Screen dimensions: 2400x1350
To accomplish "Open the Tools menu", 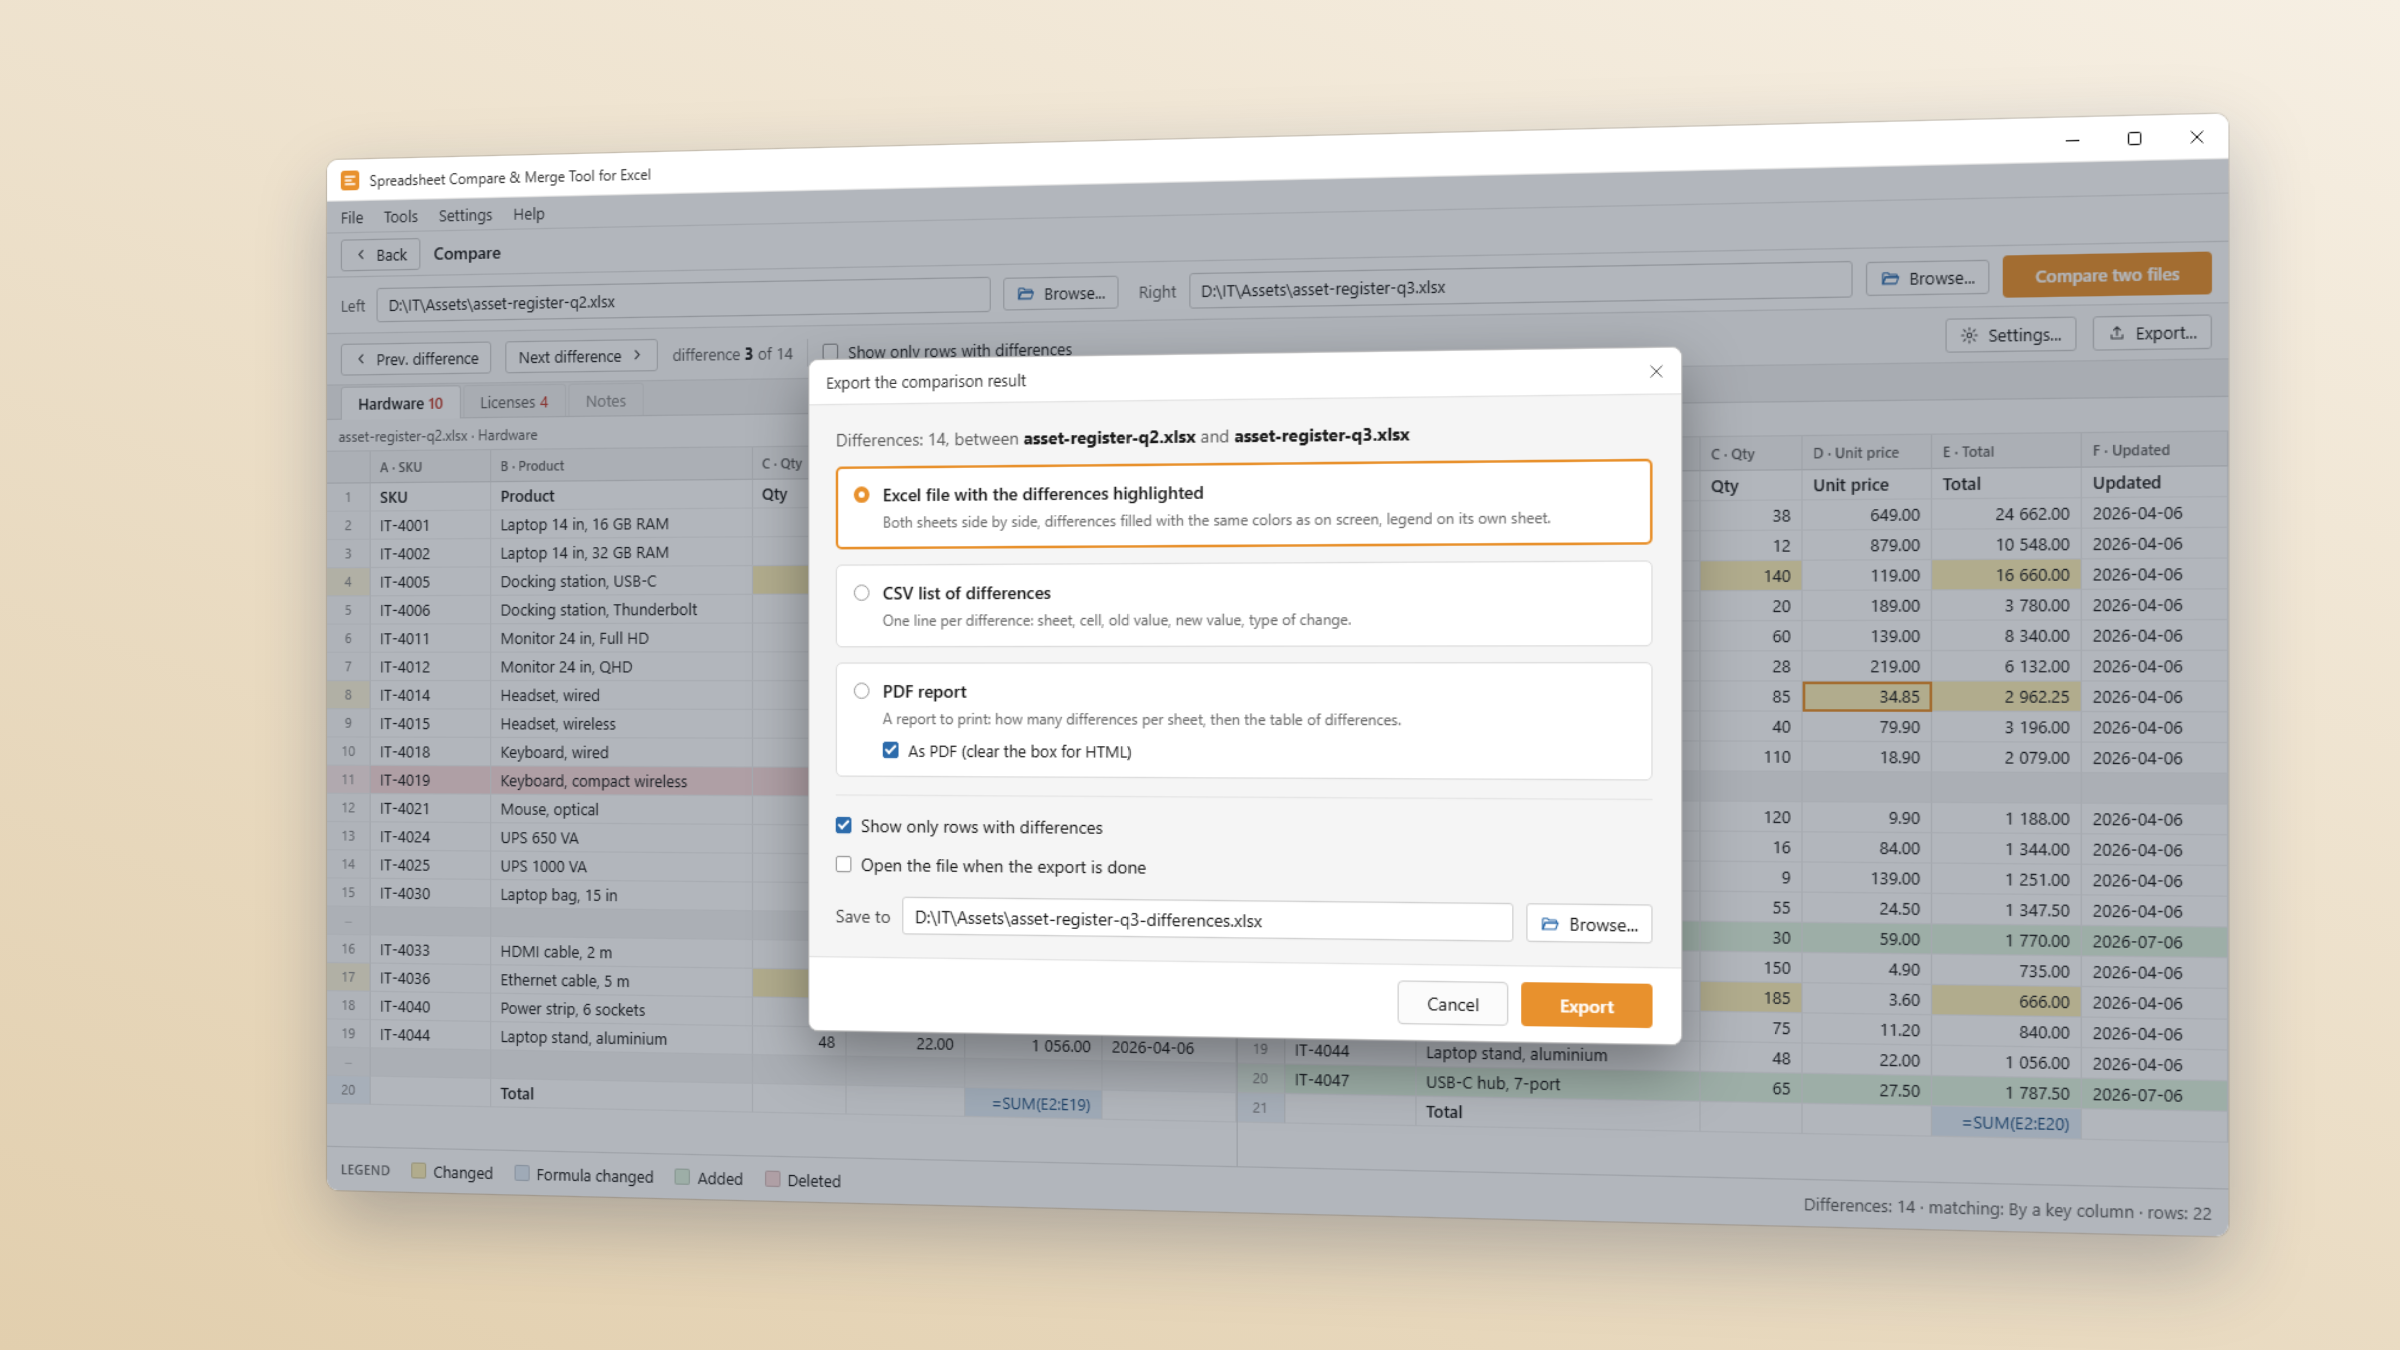I will point(400,216).
